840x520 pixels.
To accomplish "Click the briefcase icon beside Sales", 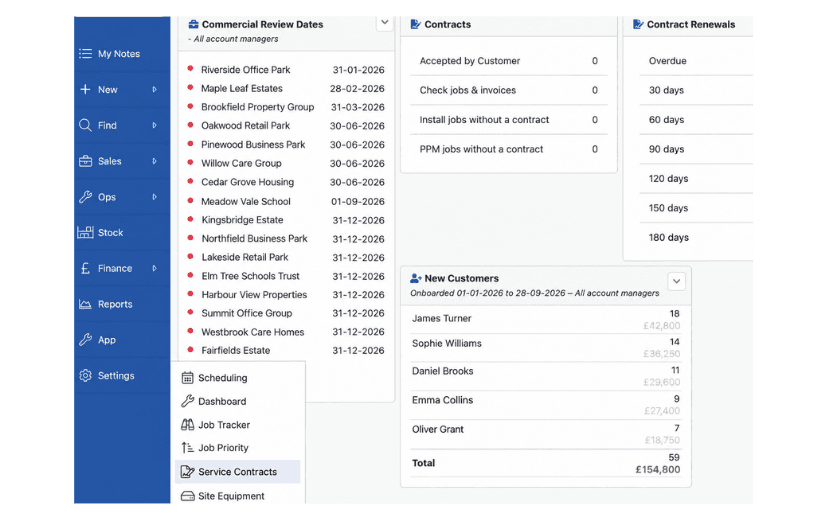I will [x=85, y=161].
